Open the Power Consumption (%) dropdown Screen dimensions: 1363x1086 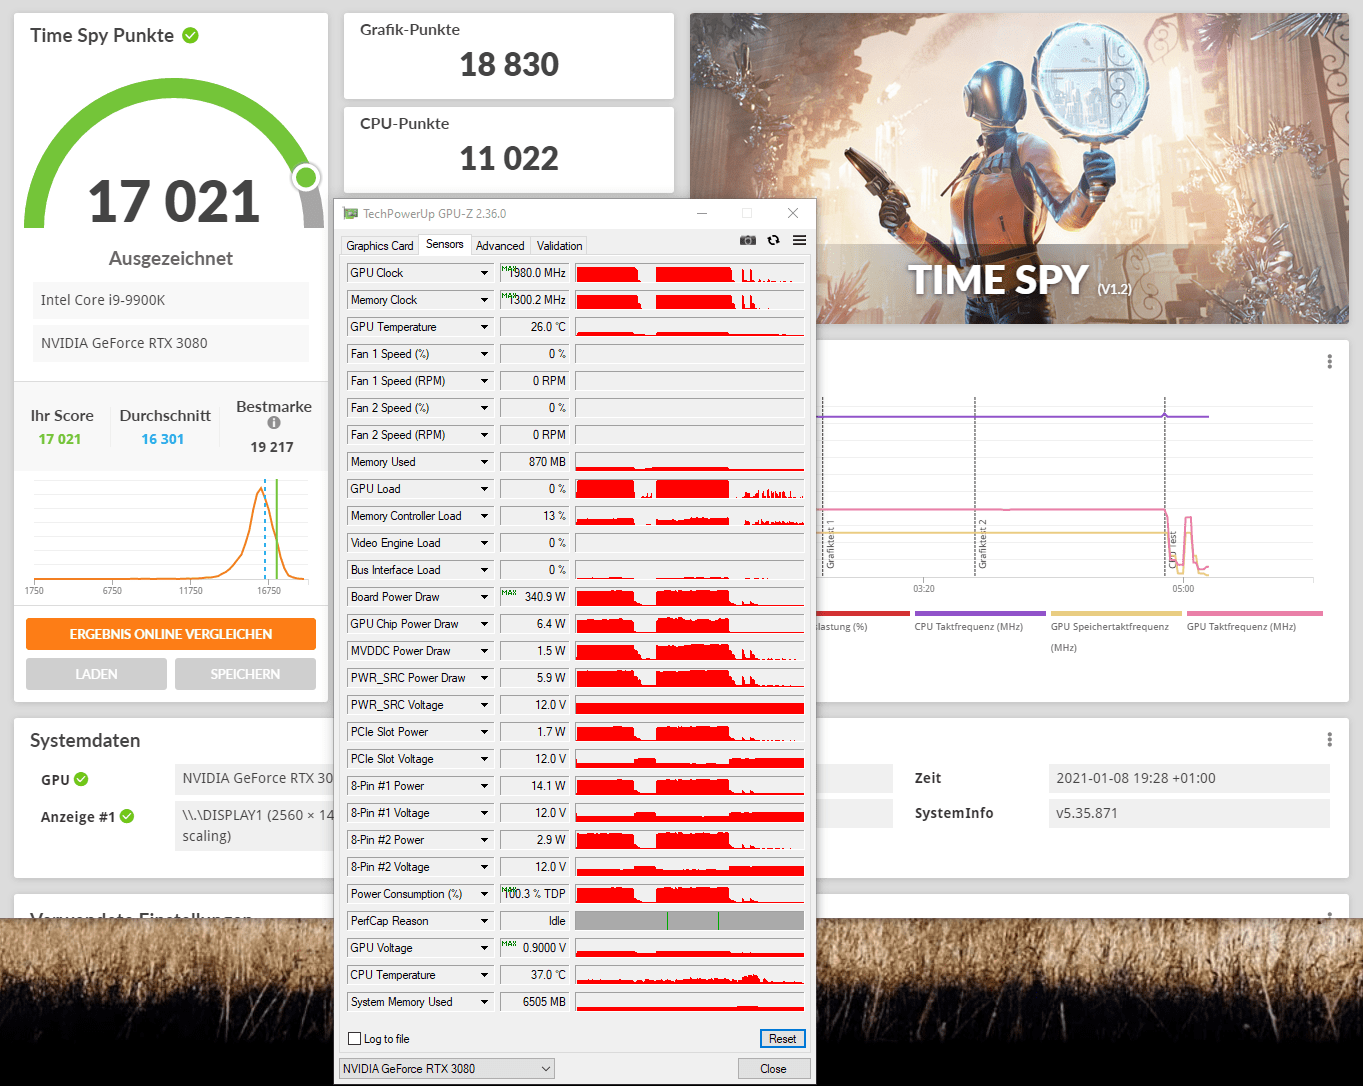coord(484,894)
